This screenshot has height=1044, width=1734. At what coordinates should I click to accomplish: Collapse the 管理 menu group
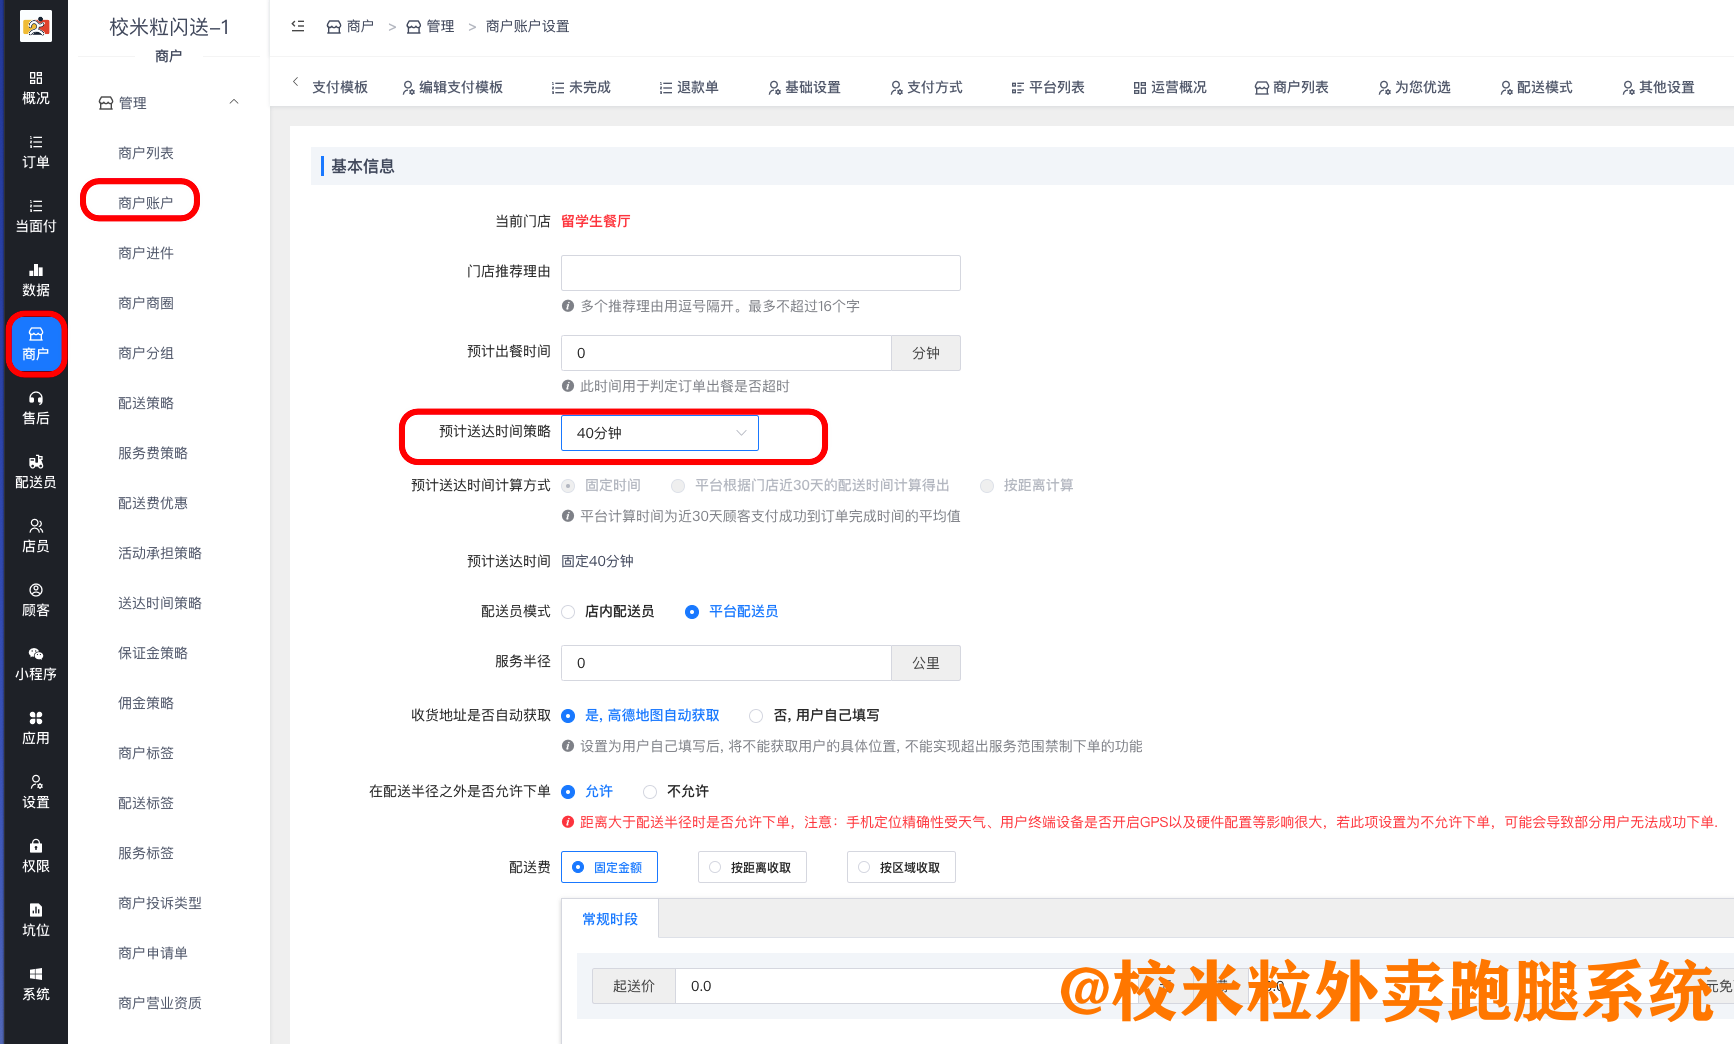(x=234, y=102)
